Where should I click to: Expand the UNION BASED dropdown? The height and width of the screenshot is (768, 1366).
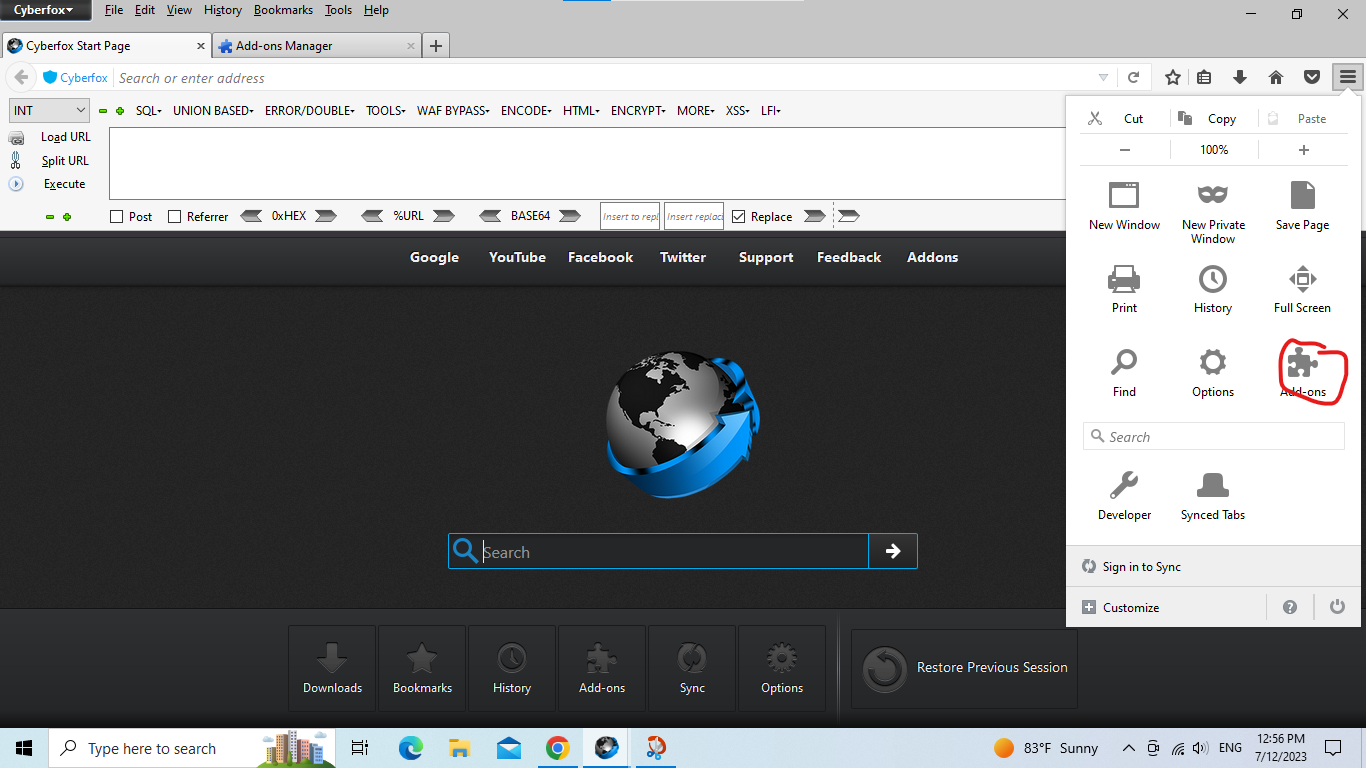[x=213, y=110]
